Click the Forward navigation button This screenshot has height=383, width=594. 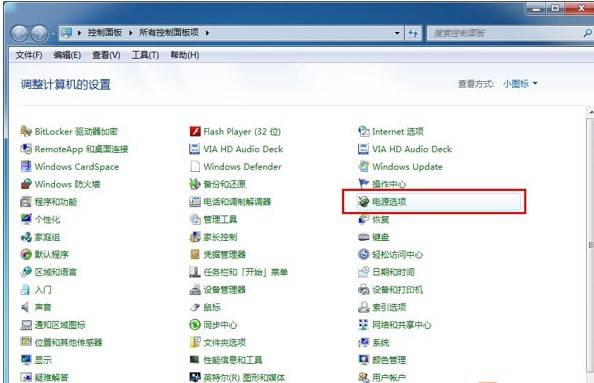coord(39,34)
